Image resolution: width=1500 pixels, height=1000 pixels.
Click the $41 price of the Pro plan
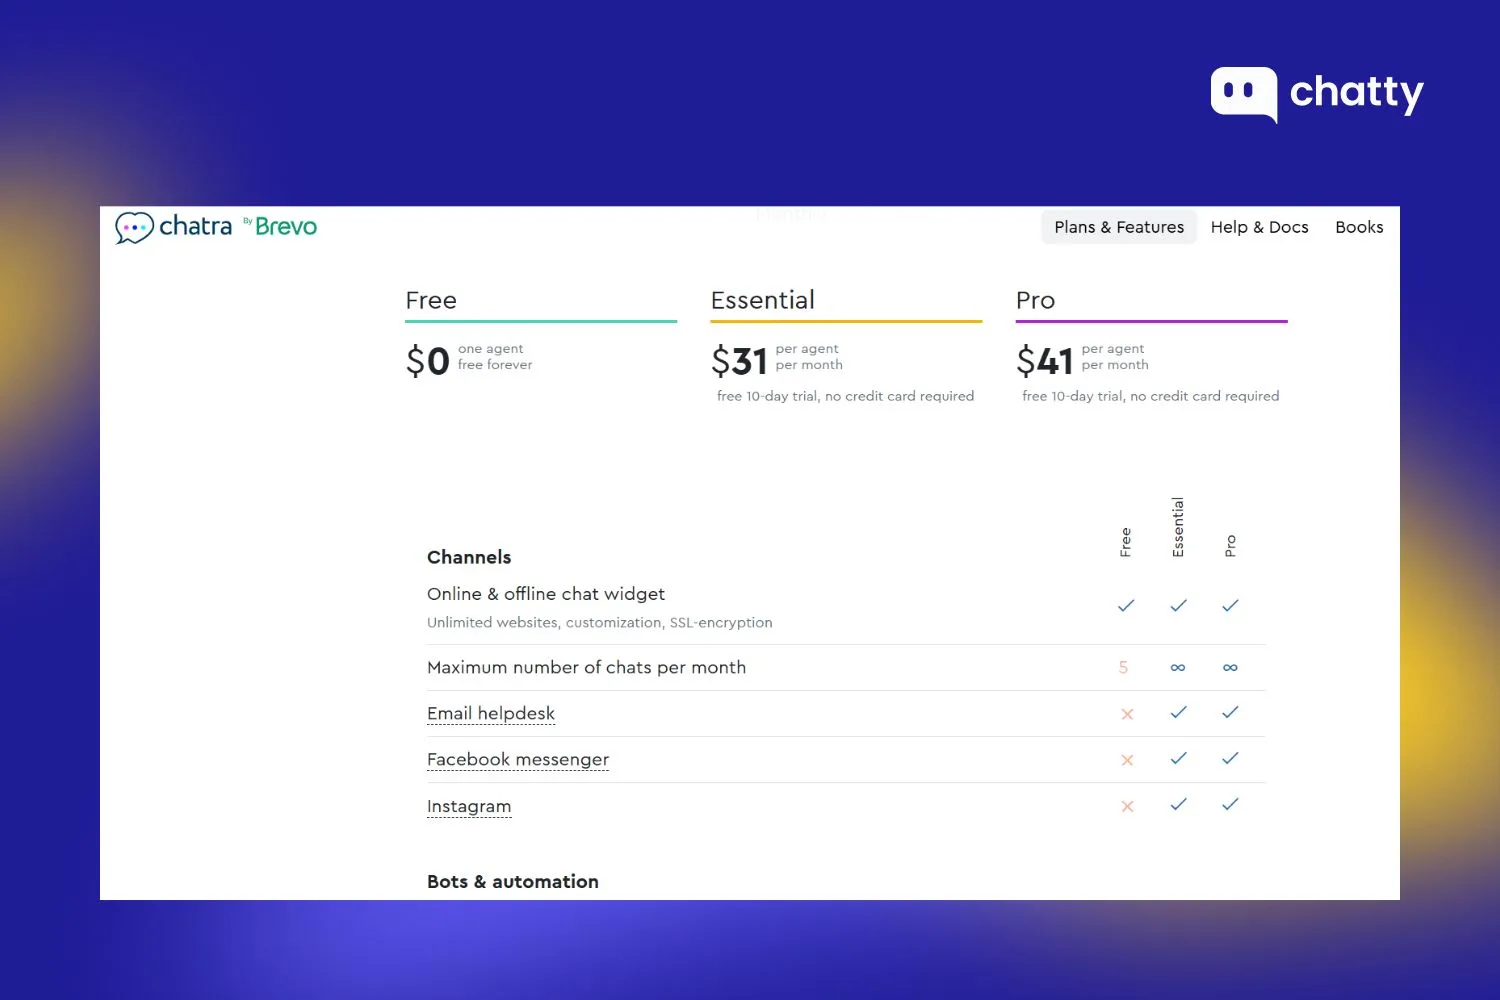click(x=1045, y=360)
